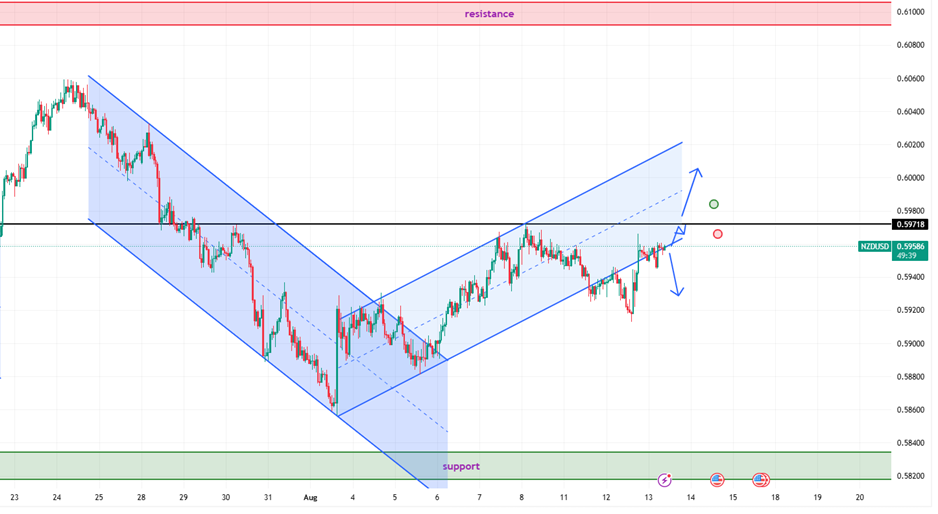Click the 0.59000 price axis label
Screen dimensions: 938x514
[910, 343]
